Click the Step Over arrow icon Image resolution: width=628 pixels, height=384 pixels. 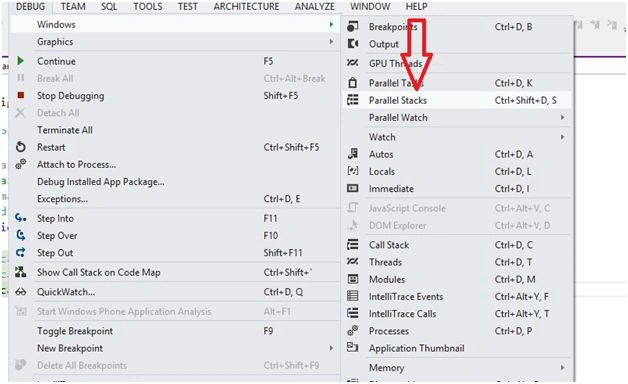20,235
